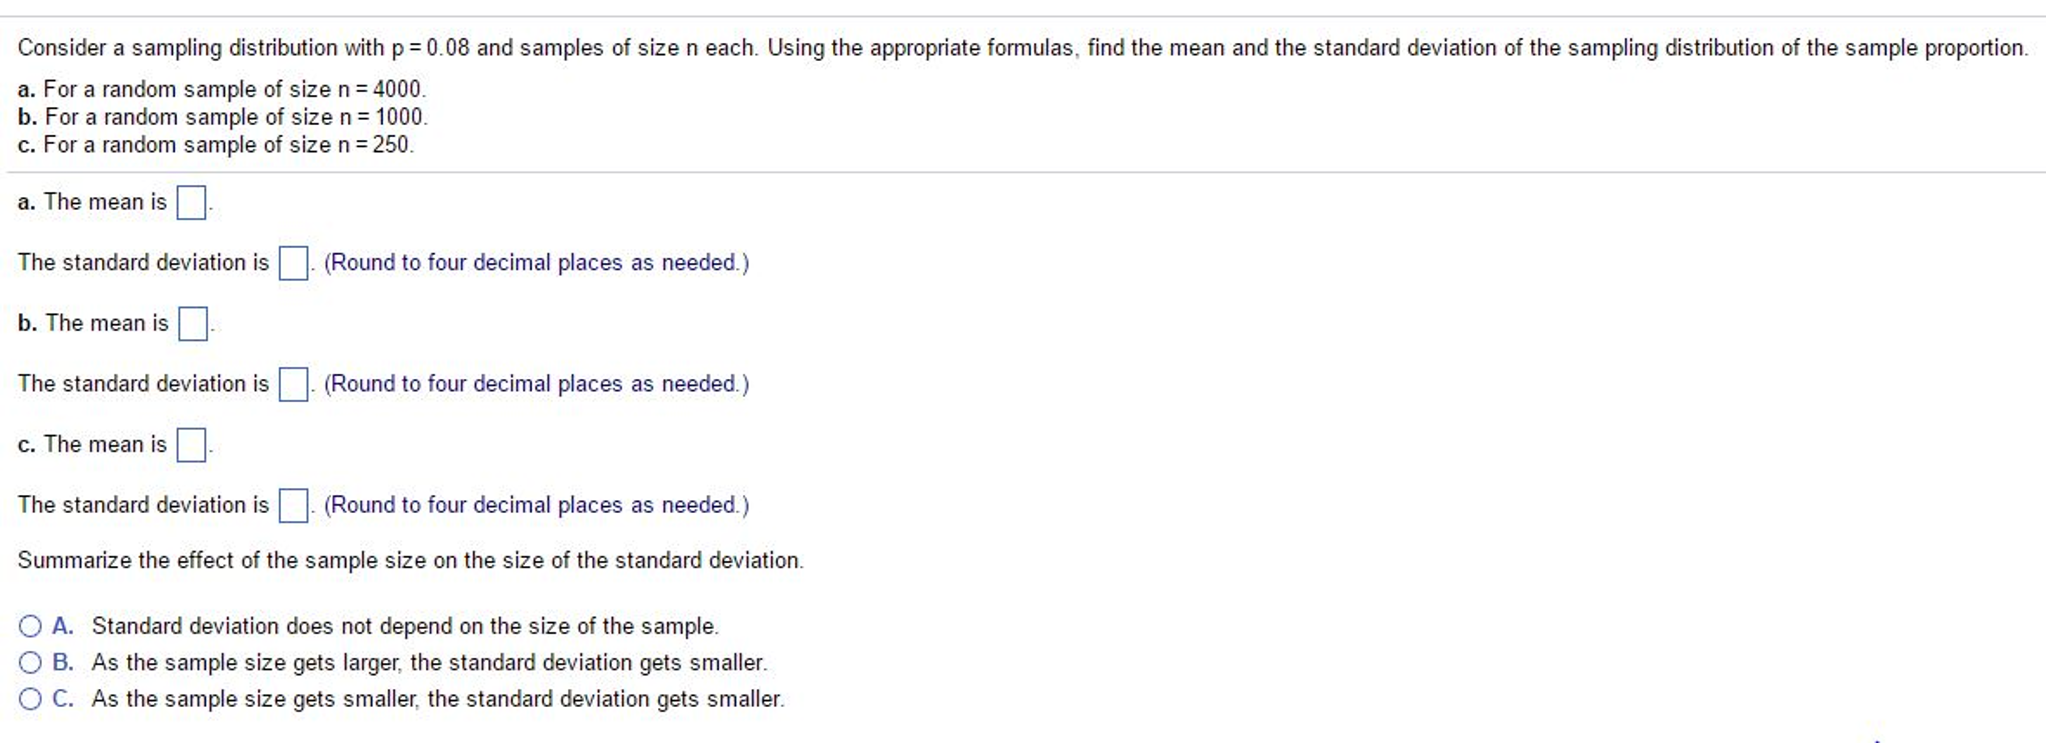This screenshot has width=2046, height=743.
Task: Click the label for part b n=1000
Action: 221,117
